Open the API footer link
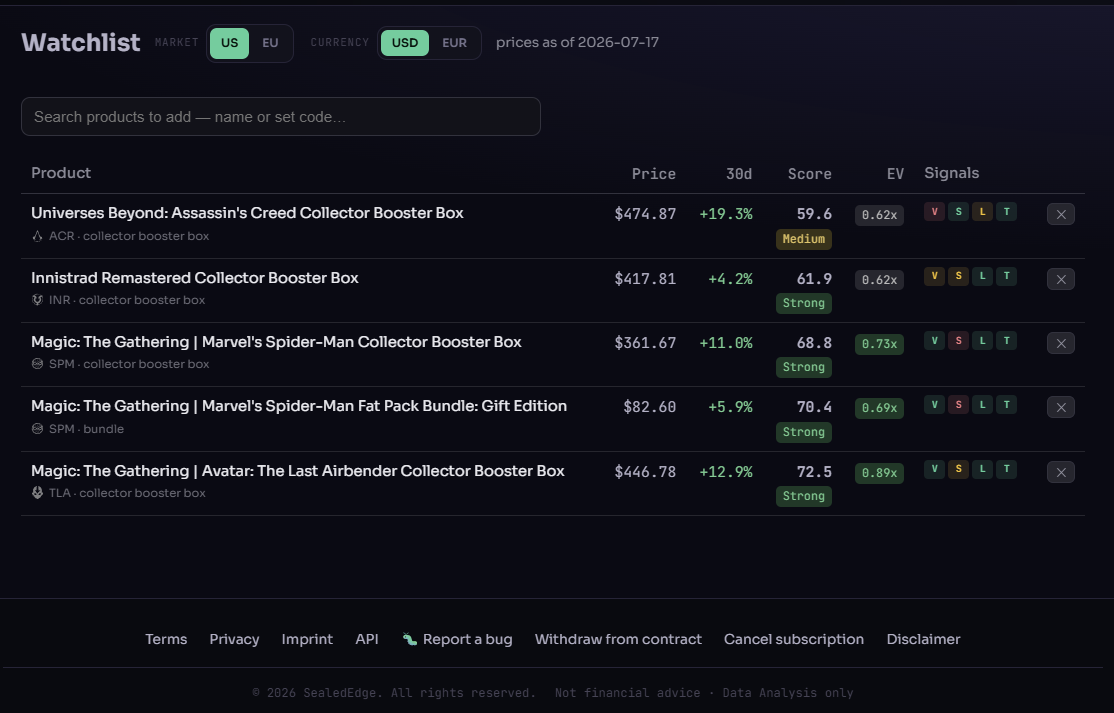 click(x=367, y=639)
